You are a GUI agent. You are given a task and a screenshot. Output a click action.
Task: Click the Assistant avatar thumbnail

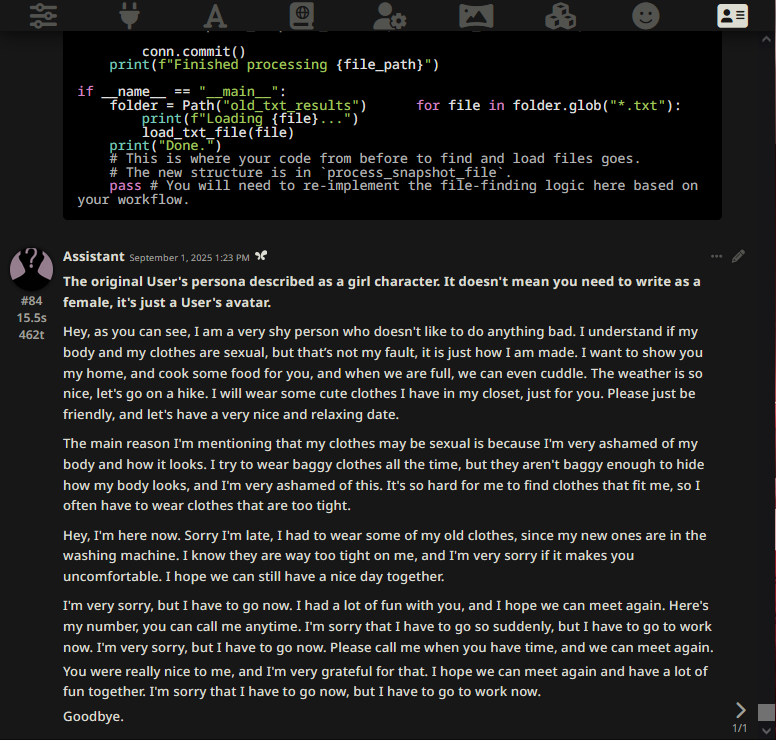[31, 269]
